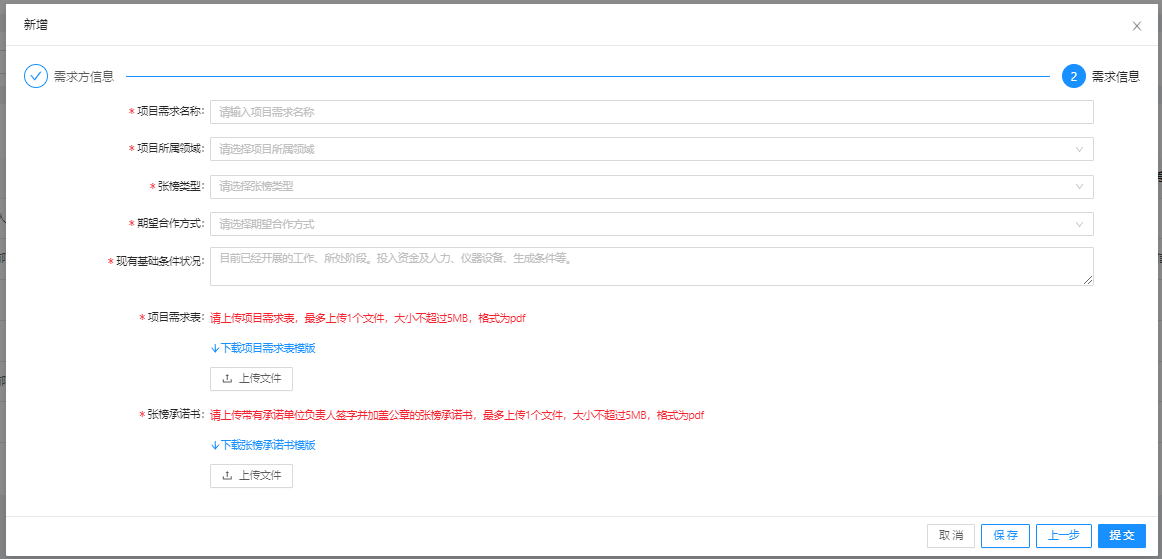
Task: Submit the form with the 提交 button
Action: [1122, 535]
